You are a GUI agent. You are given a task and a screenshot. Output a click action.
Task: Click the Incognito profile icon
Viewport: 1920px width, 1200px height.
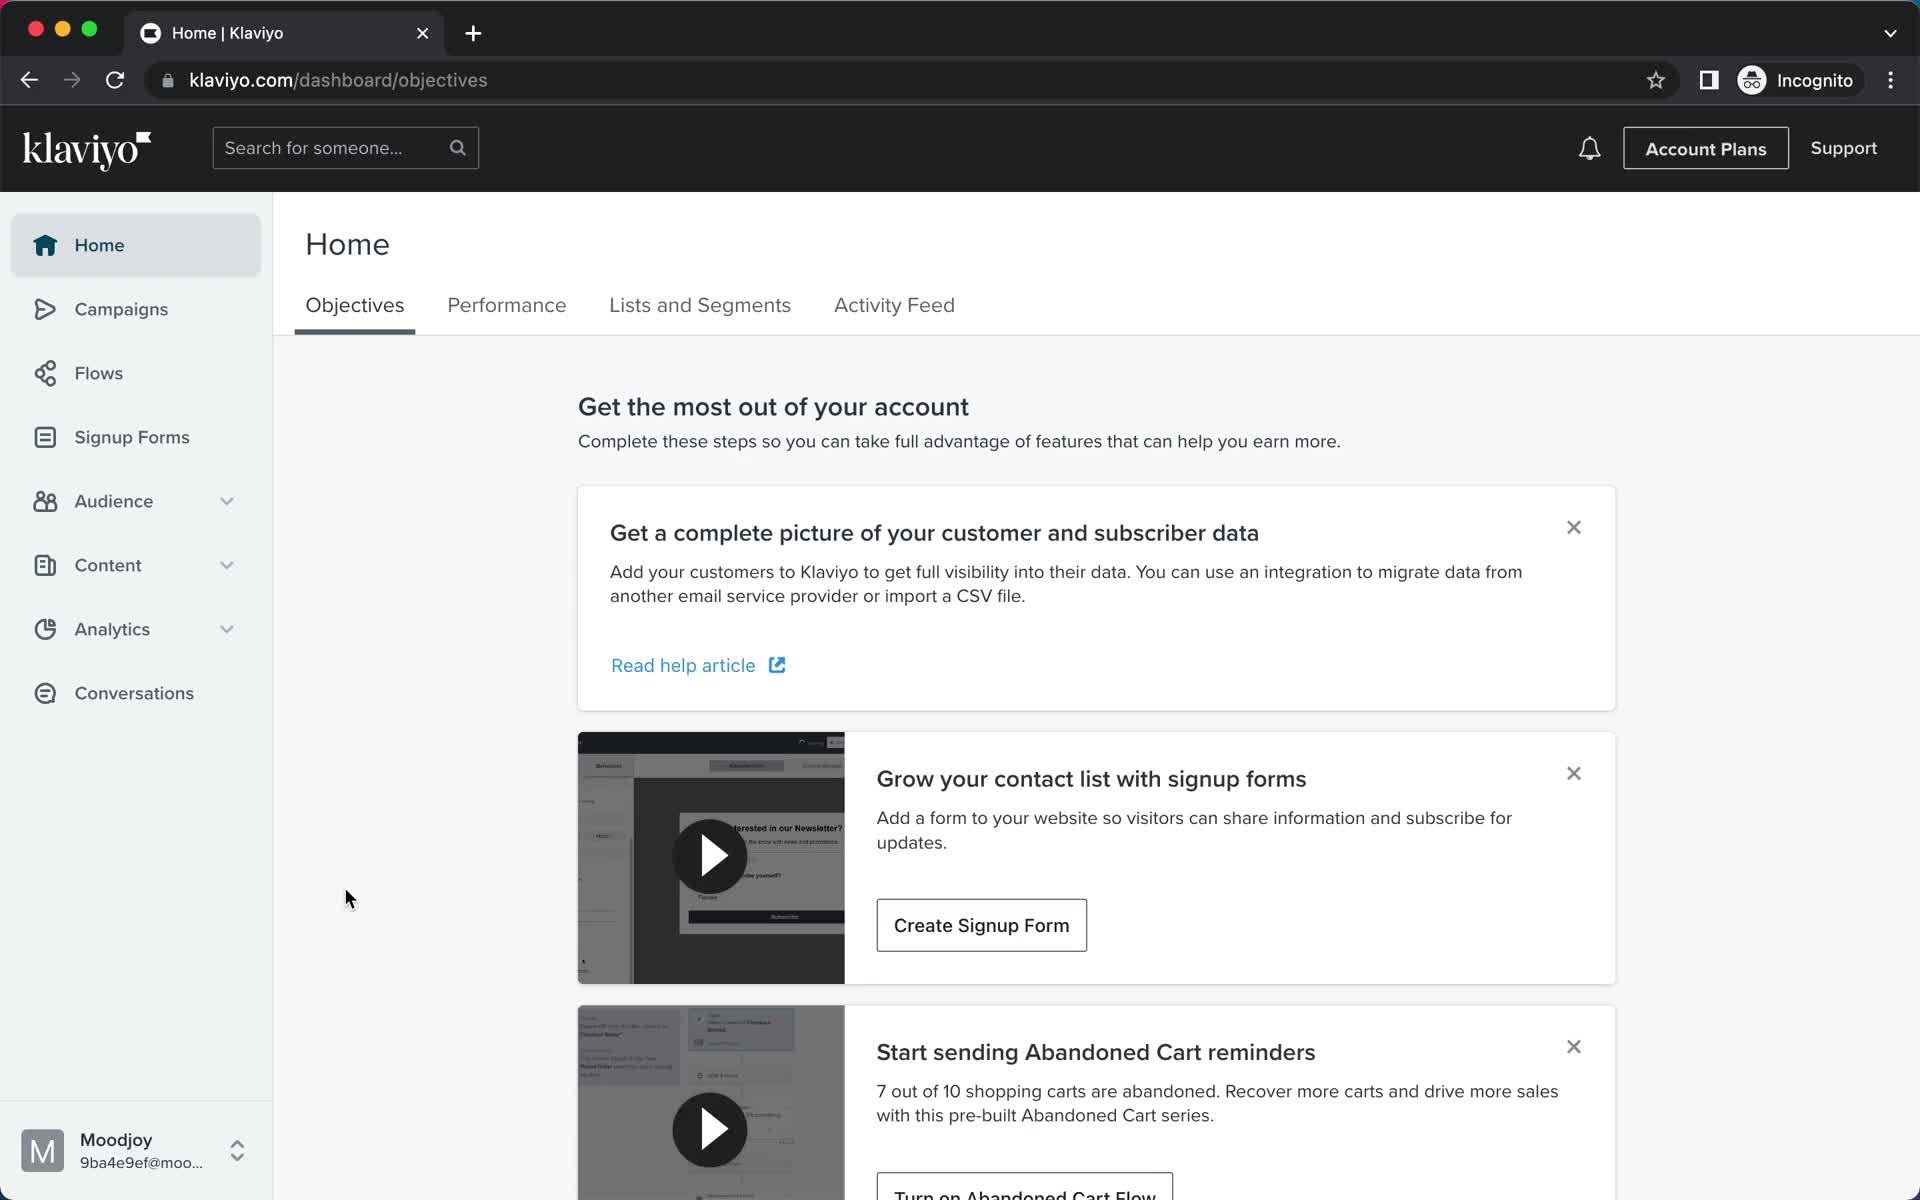(x=1752, y=80)
